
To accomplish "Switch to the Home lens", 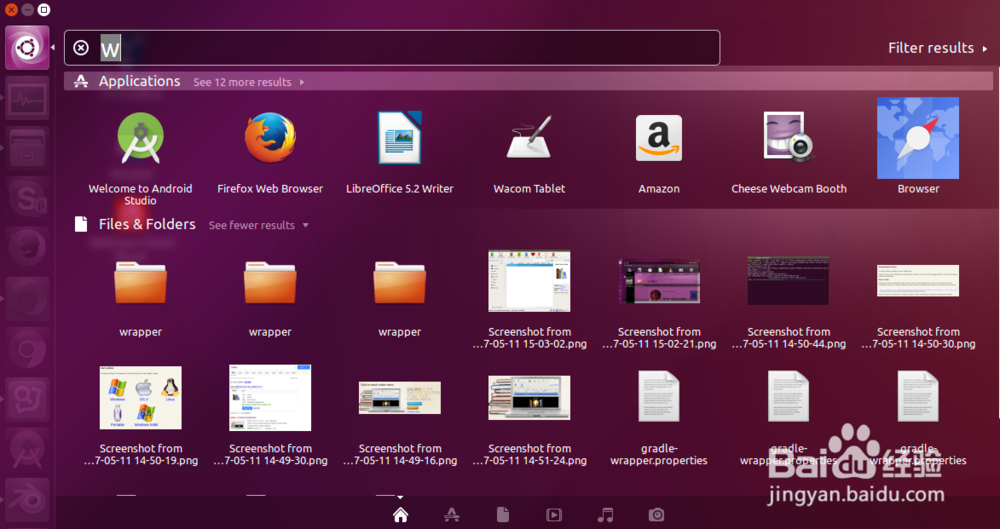I will coord(401,514).
